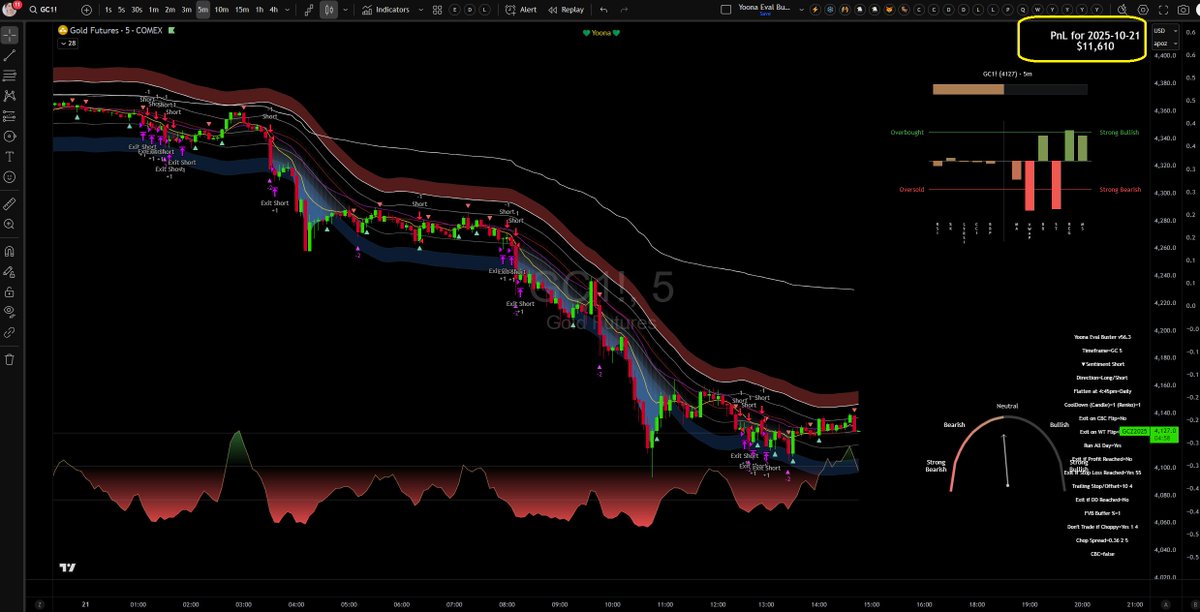
Task: Change the apoz unit dropdown
Action: coord(1166,43)
